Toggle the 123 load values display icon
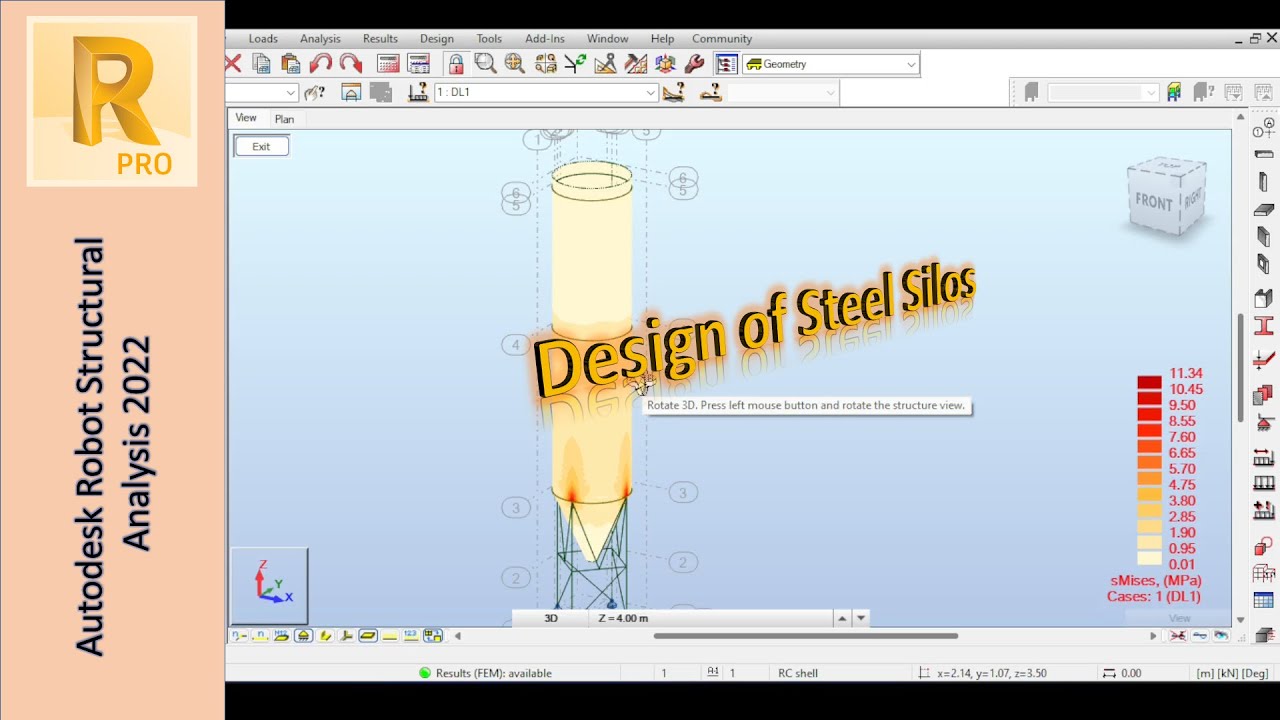Image resolution: width=1280 pixels, height=720 pixels. (411, 636)
